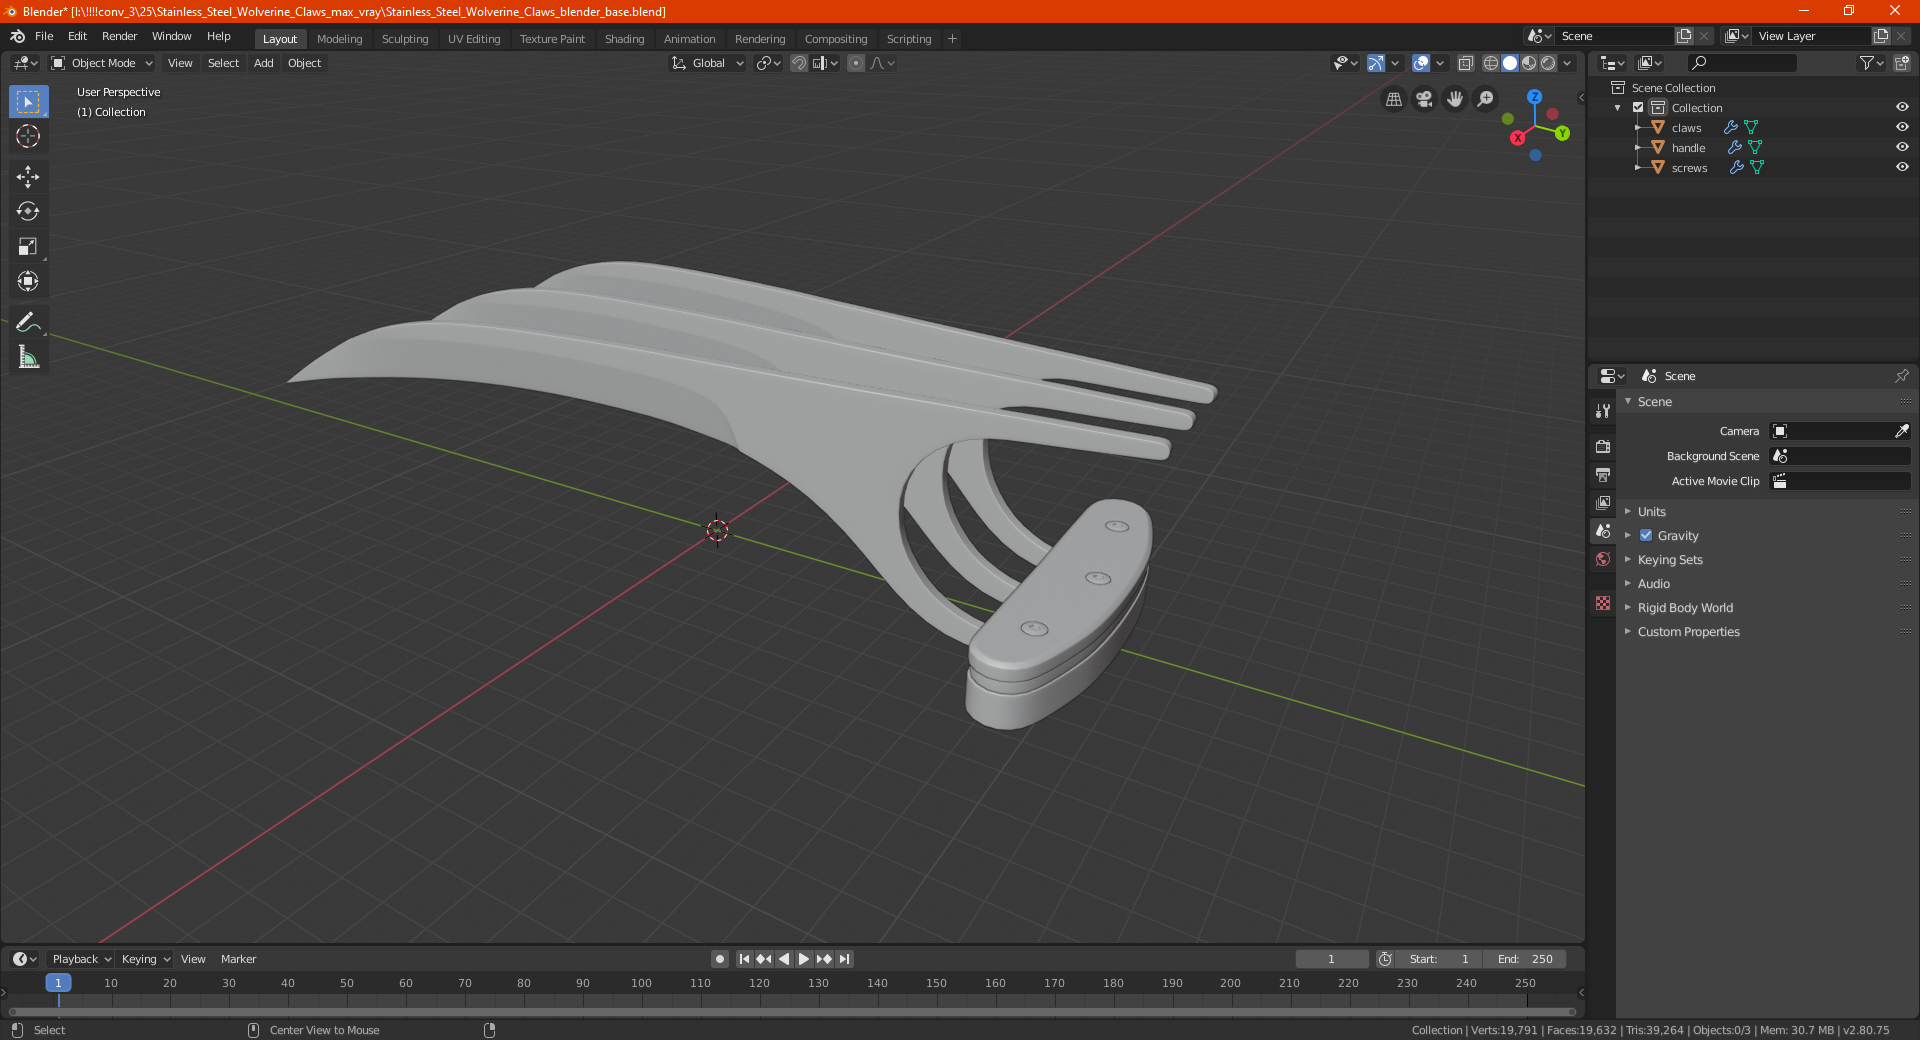
Task: Switch to the UV Editing workspace tab
Action: click(x=474, y=39)
